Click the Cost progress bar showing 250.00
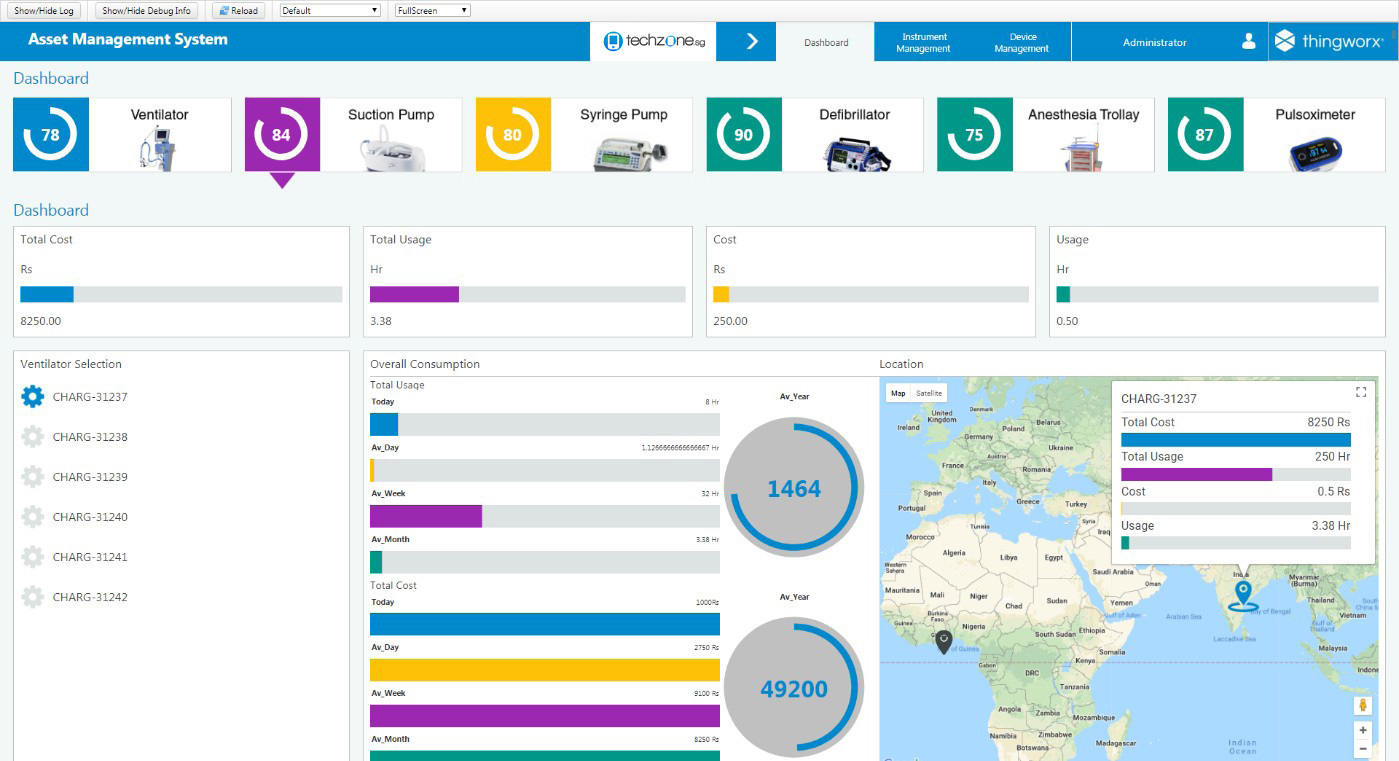 click(871, 294)
